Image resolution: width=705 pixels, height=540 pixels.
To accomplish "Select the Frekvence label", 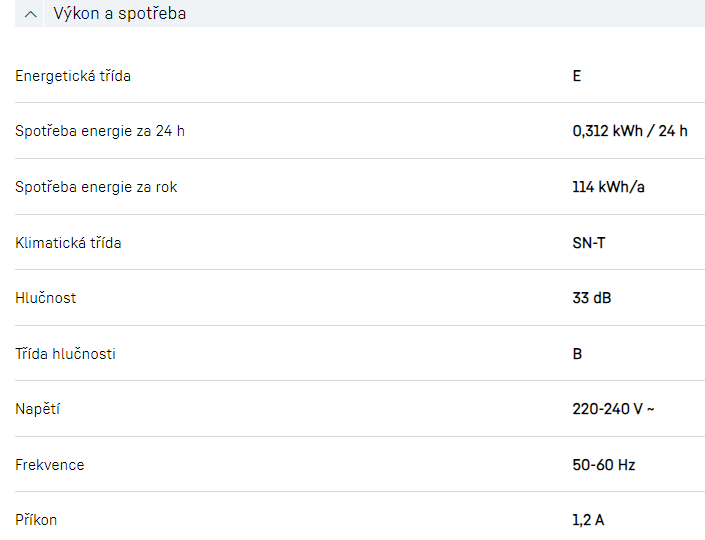I will click(50, 465).
